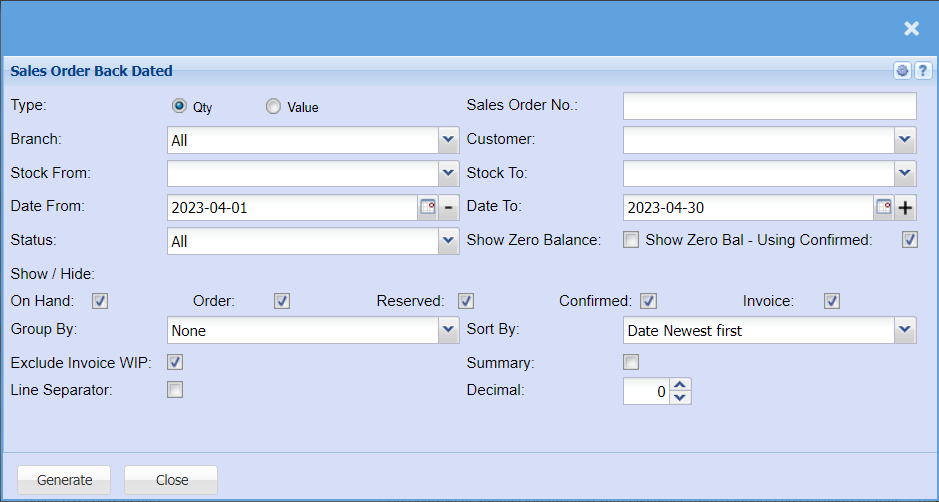Open the help question mark icon

click(923, 71)
